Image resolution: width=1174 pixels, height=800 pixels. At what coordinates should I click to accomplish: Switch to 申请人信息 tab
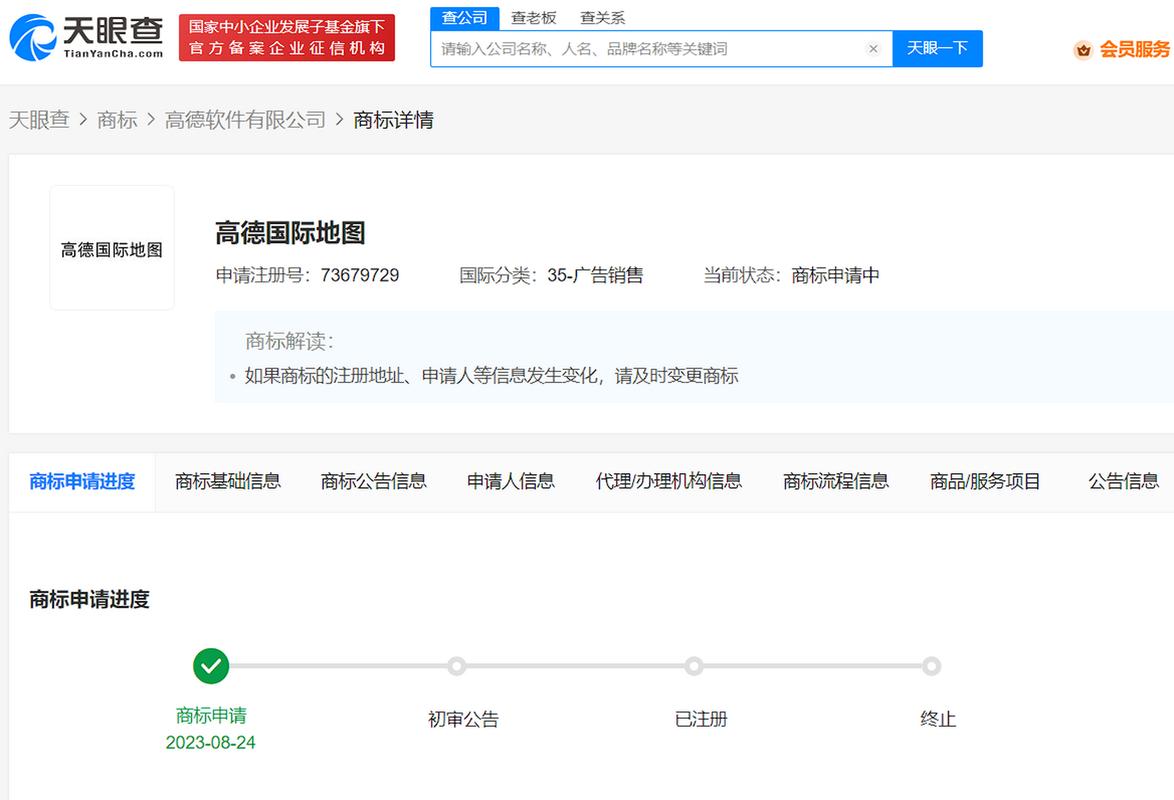click(x=511, y=482)
